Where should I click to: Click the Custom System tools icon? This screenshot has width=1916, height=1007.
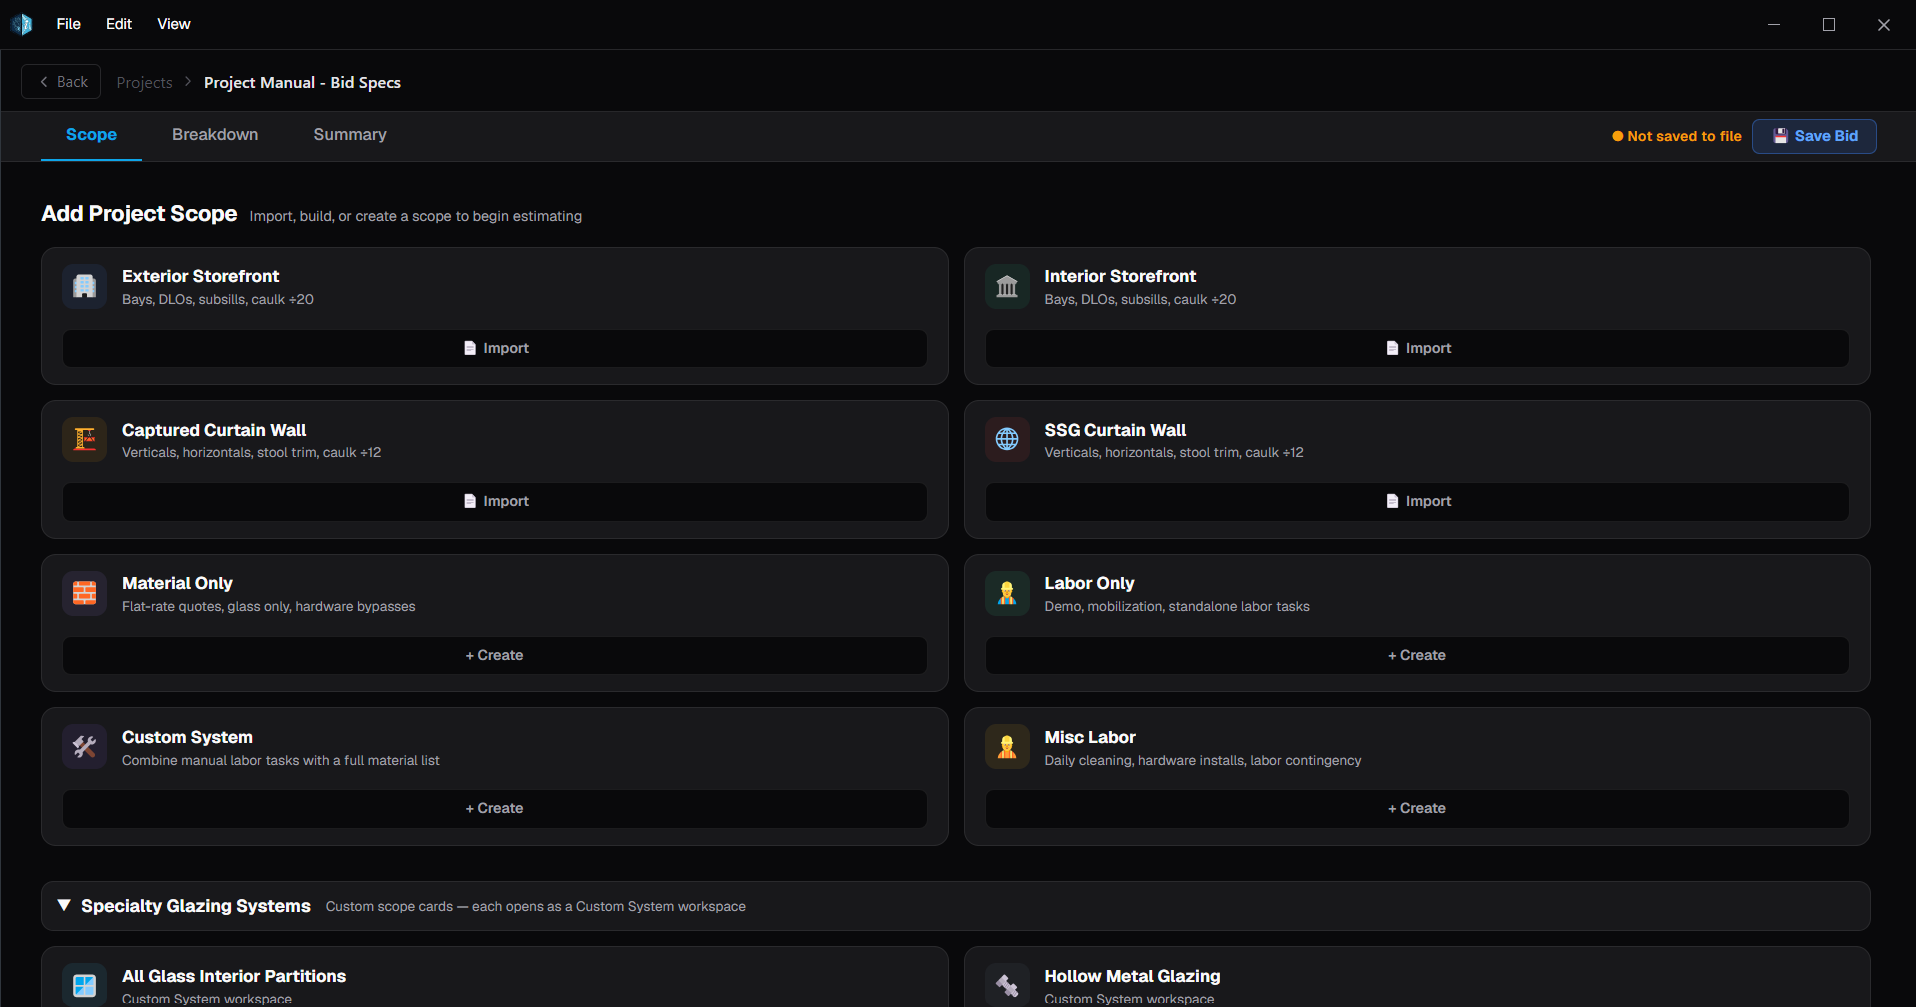(85, 747)
